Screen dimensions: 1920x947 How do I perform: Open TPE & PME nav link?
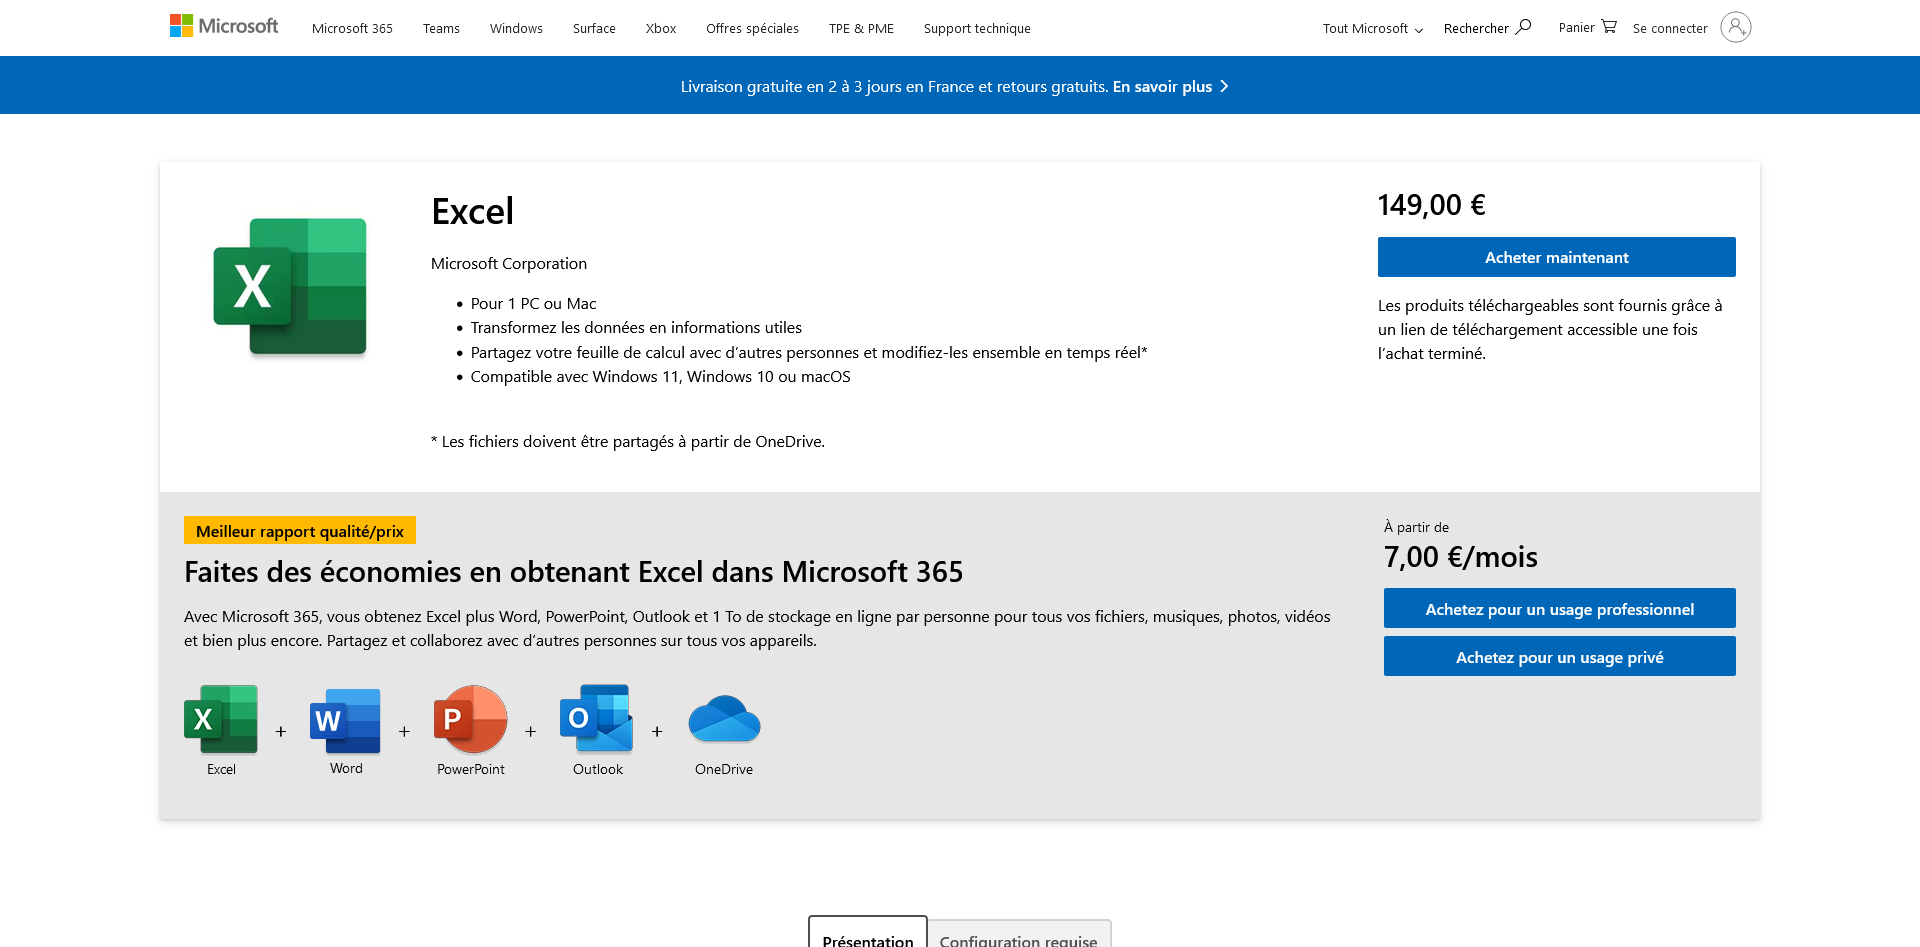coord(861,28)
